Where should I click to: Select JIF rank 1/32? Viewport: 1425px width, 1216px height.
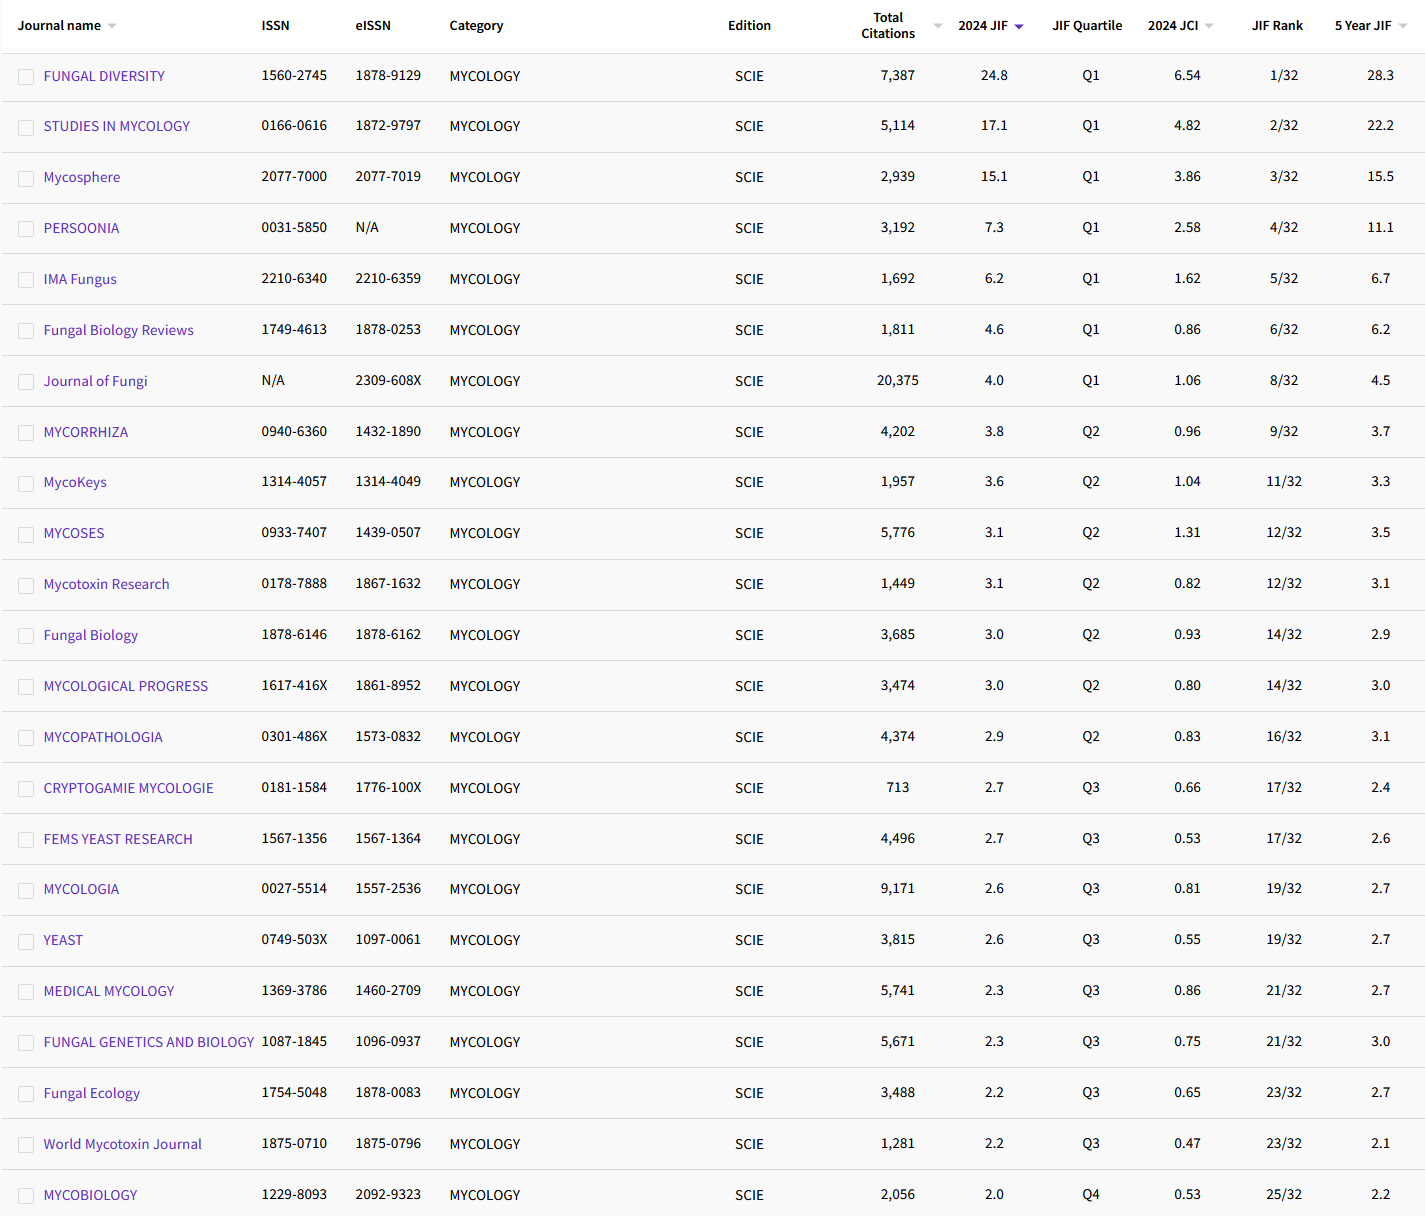(x=1284, y=75)
